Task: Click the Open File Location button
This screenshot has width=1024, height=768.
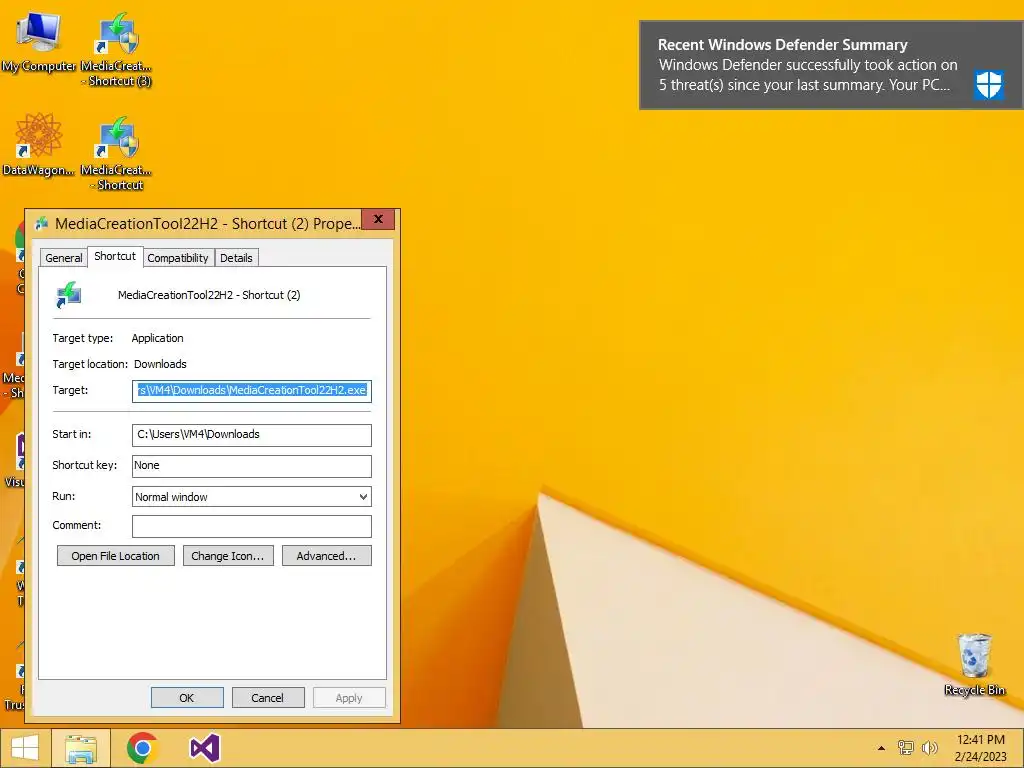Action: [116, 556]
